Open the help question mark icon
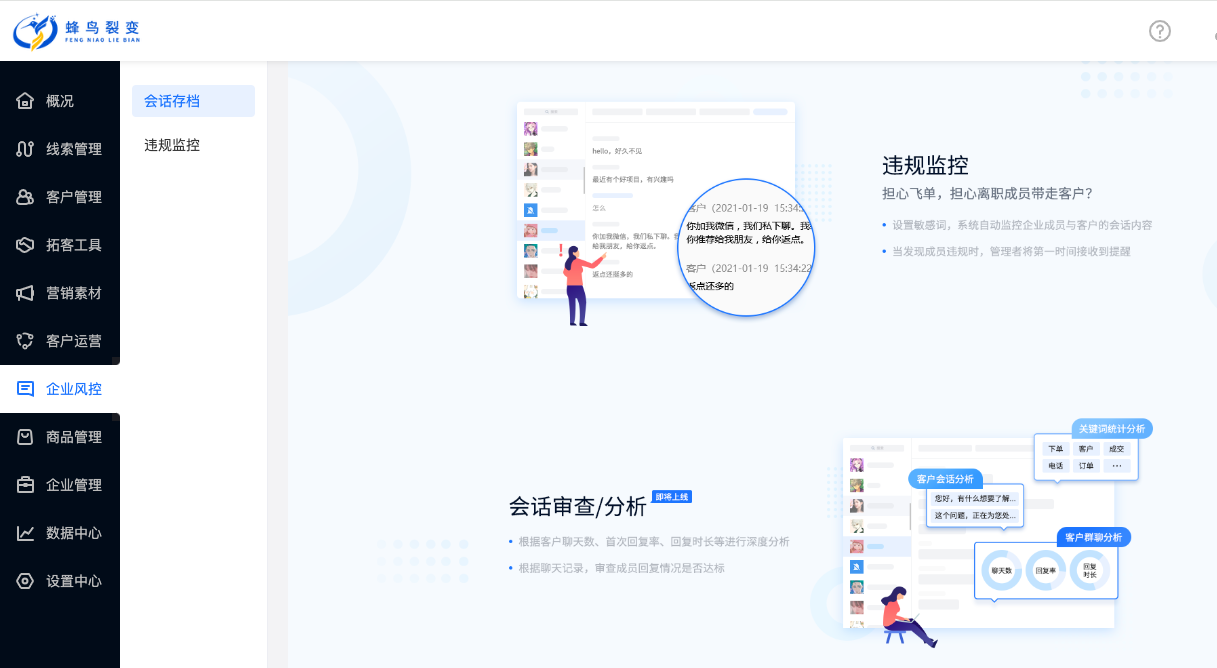Image resolution: width=1217 pixels, height=668 pixels. [1159, 31]
